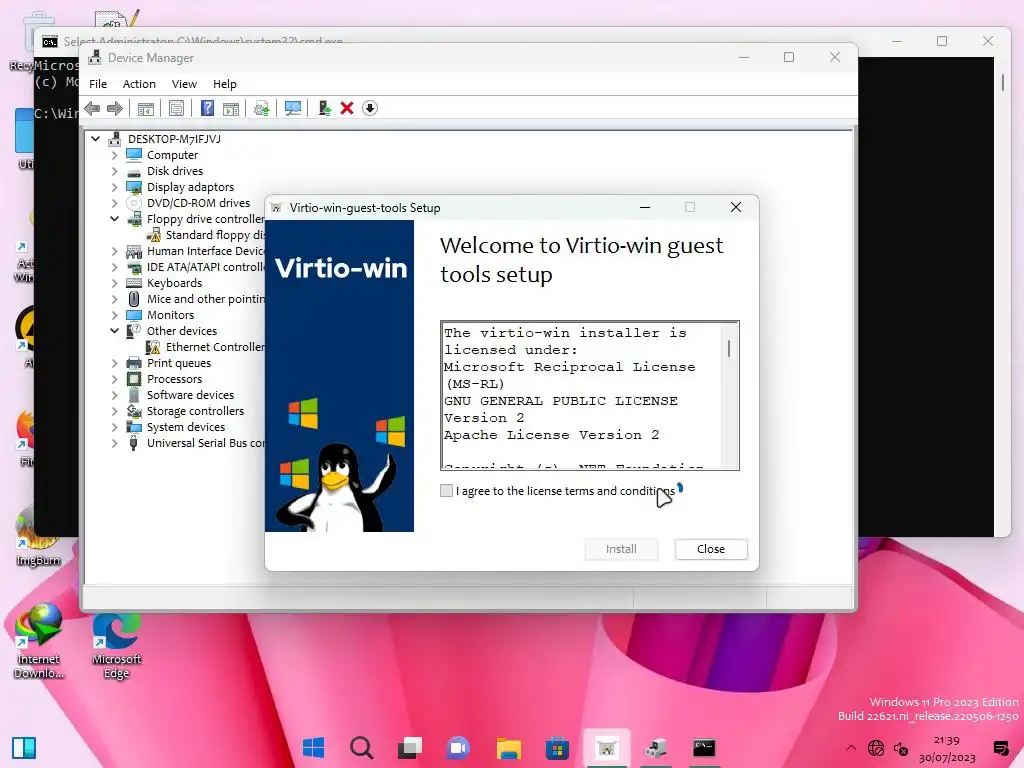Open the notification center icon

1000,748
